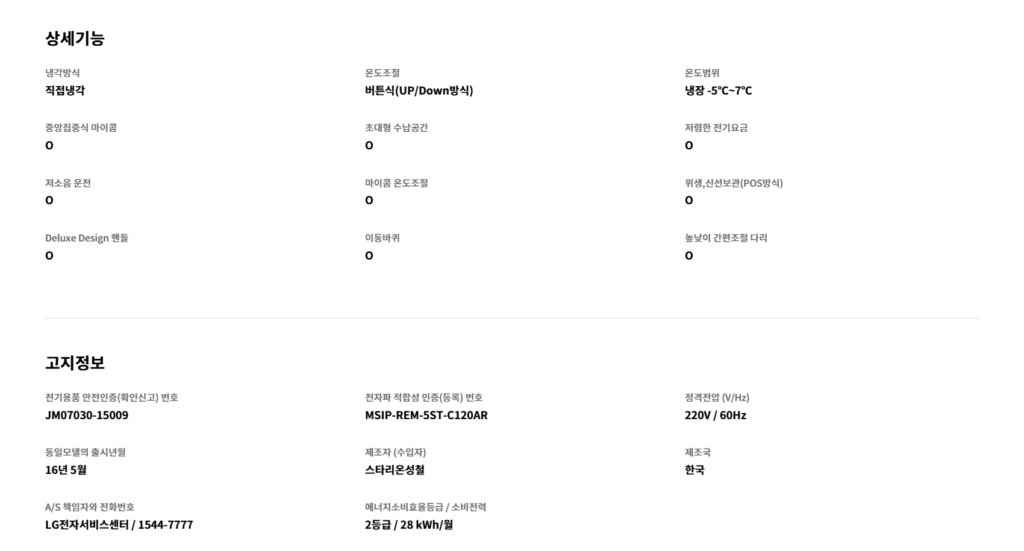Viewport: 1024px width, 551px height.
Task: Click the 2등급 / 28 kWh/월 energy rating value
Action: pyautogui.click(x=409, y=525)
